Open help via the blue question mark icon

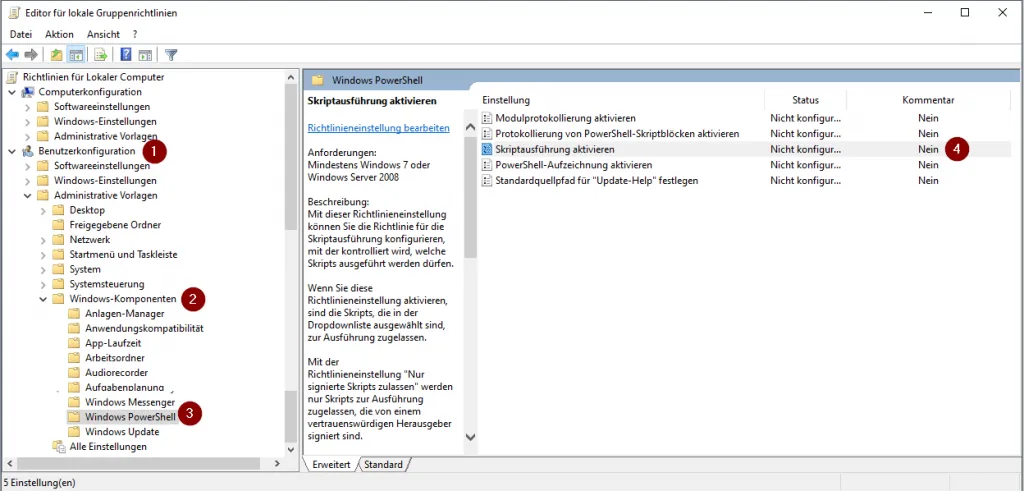click(127, 55)
